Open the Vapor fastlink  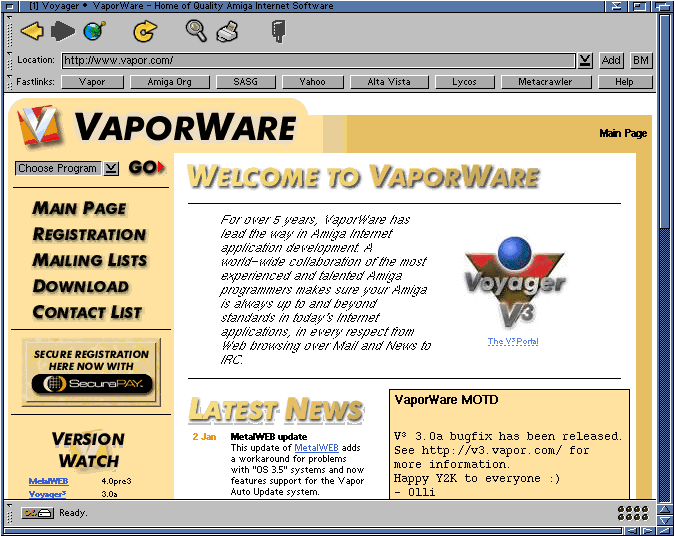pos(92,82)
